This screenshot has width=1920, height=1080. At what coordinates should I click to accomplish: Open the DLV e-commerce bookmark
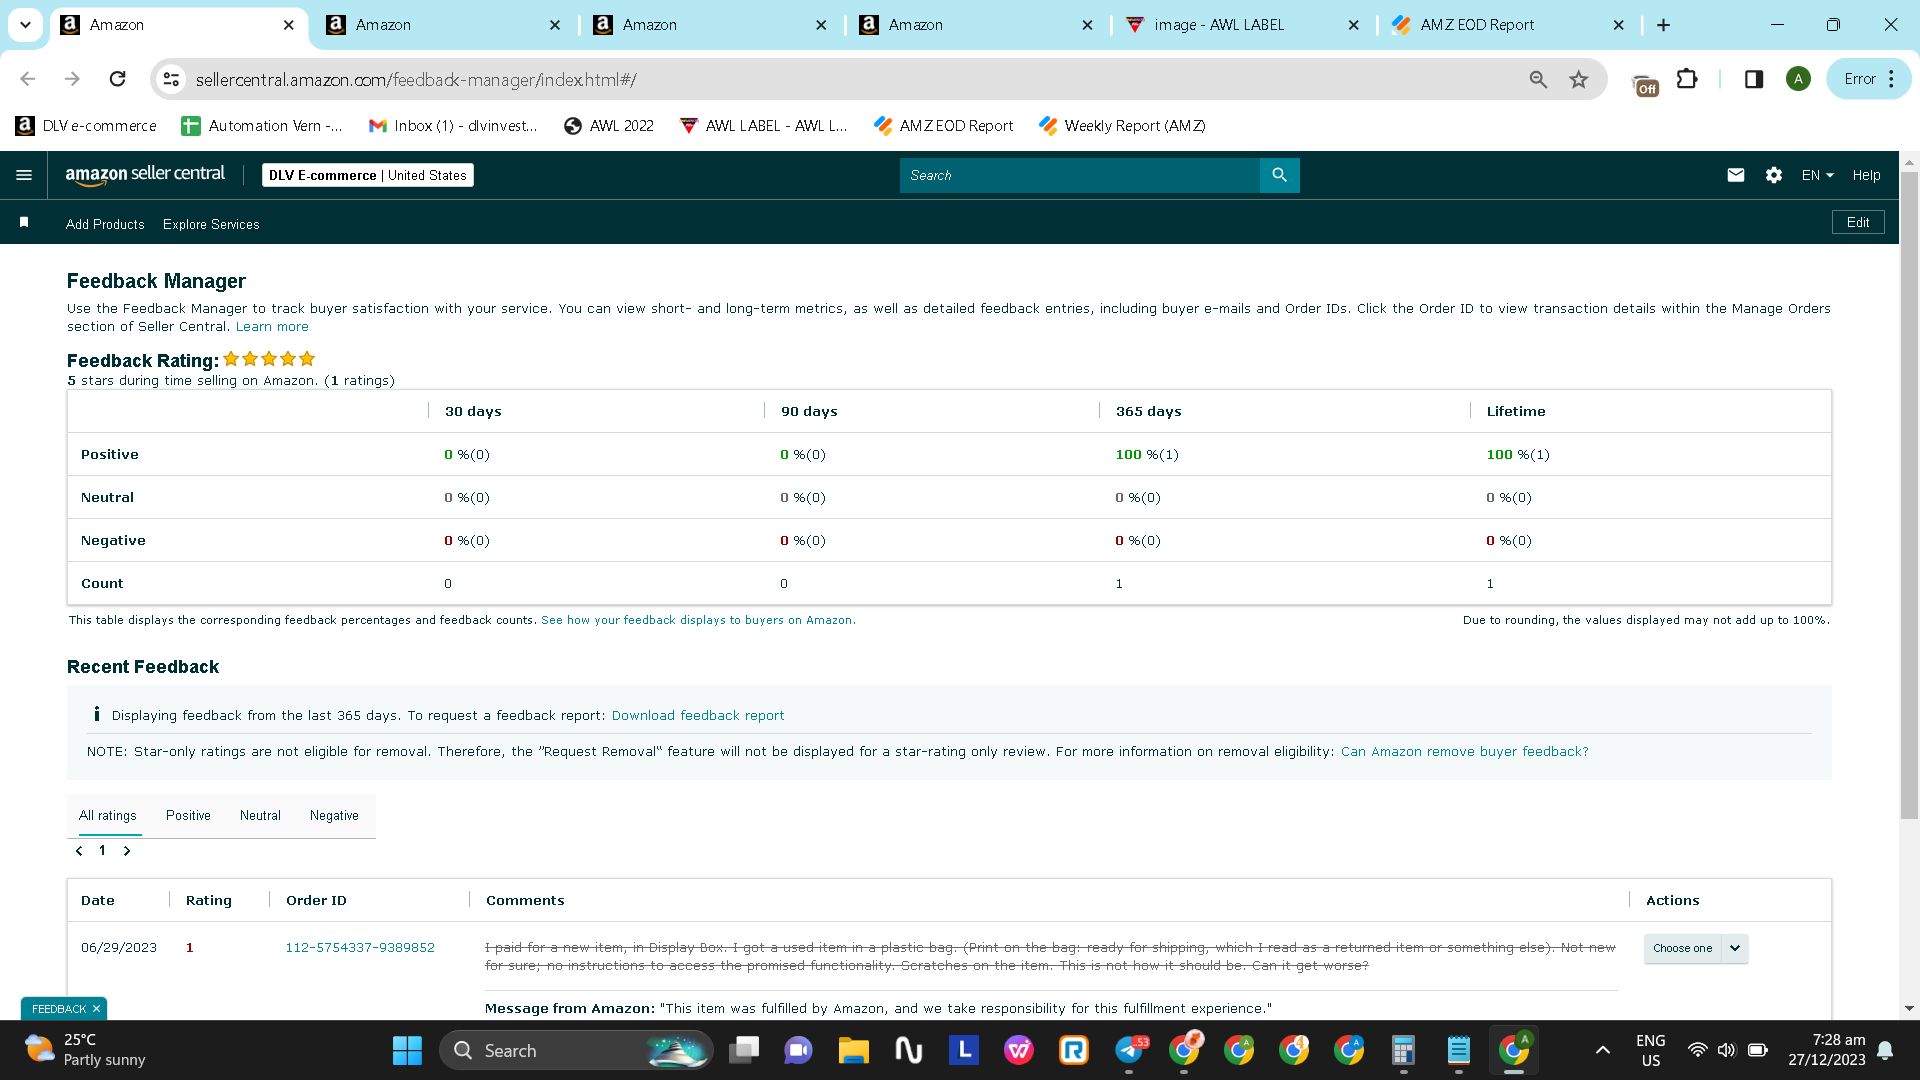point(86,126)
